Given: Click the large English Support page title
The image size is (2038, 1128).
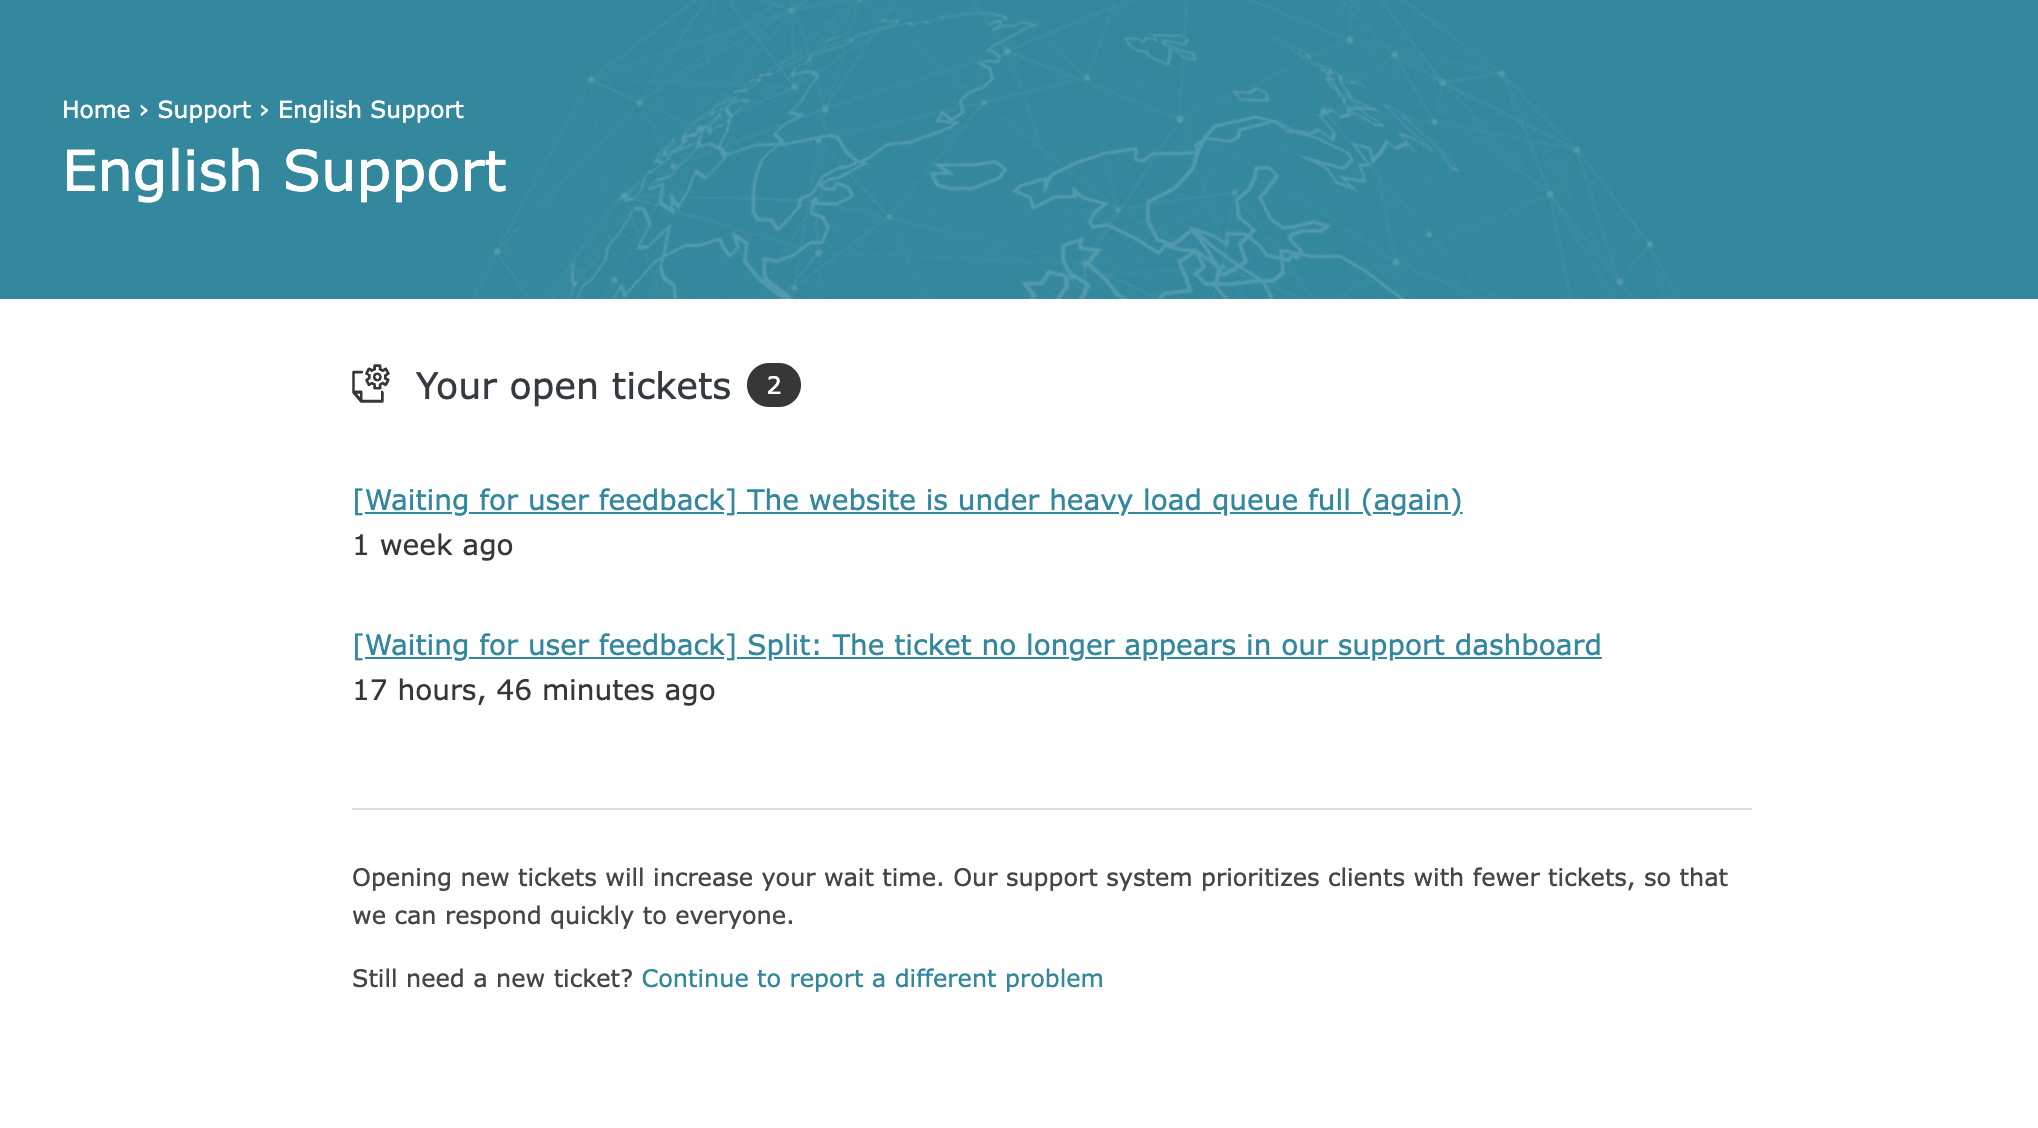Looking at the screenshot, I should coord(285,171).
